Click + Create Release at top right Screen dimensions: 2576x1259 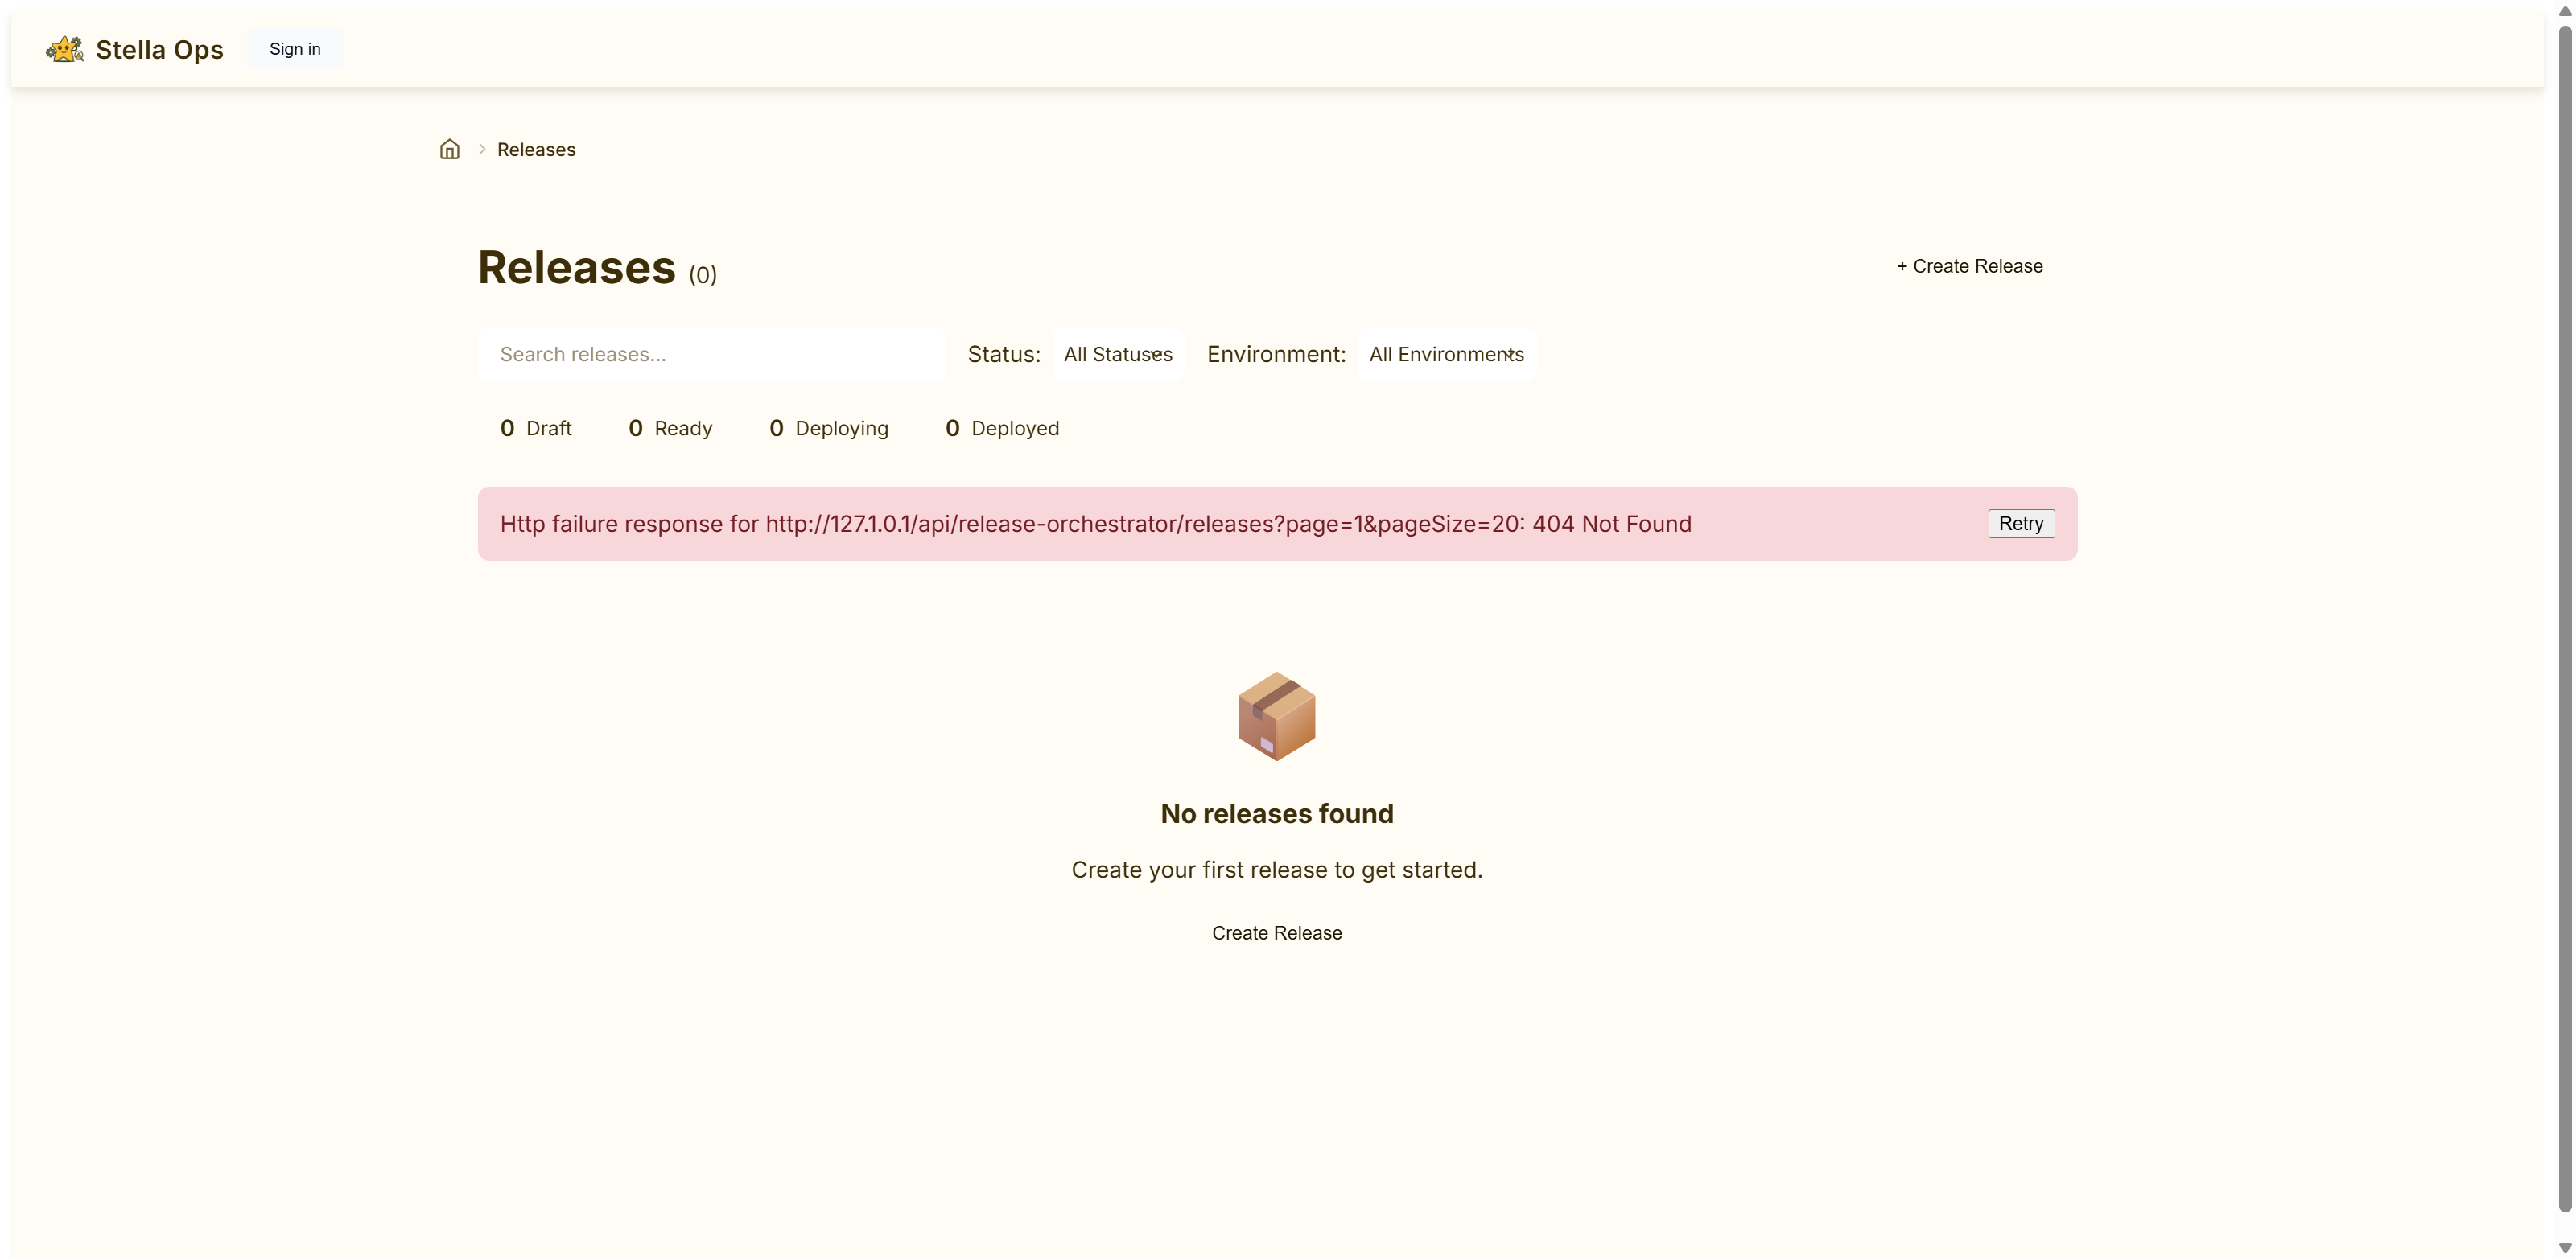coord(1969,266)
